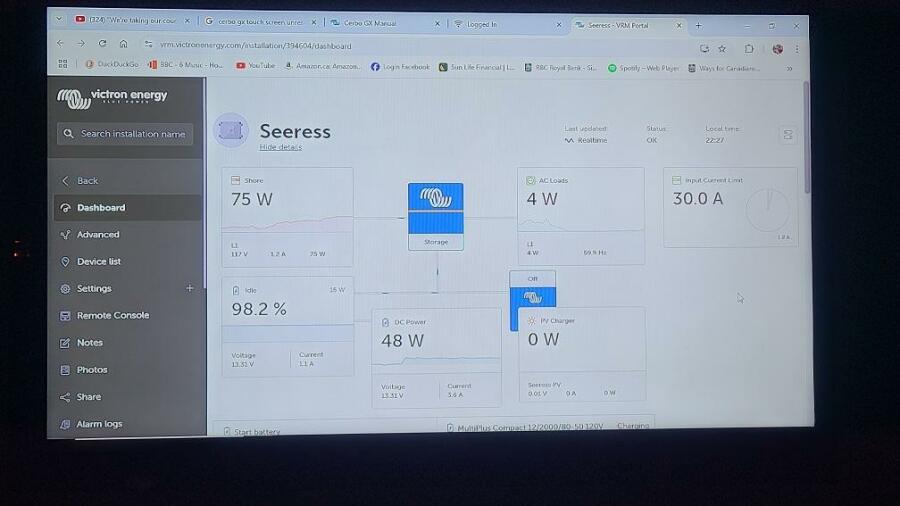
Task: Expand the hidden bookmarks overflow chevron
Action: (x=789, y=68)
